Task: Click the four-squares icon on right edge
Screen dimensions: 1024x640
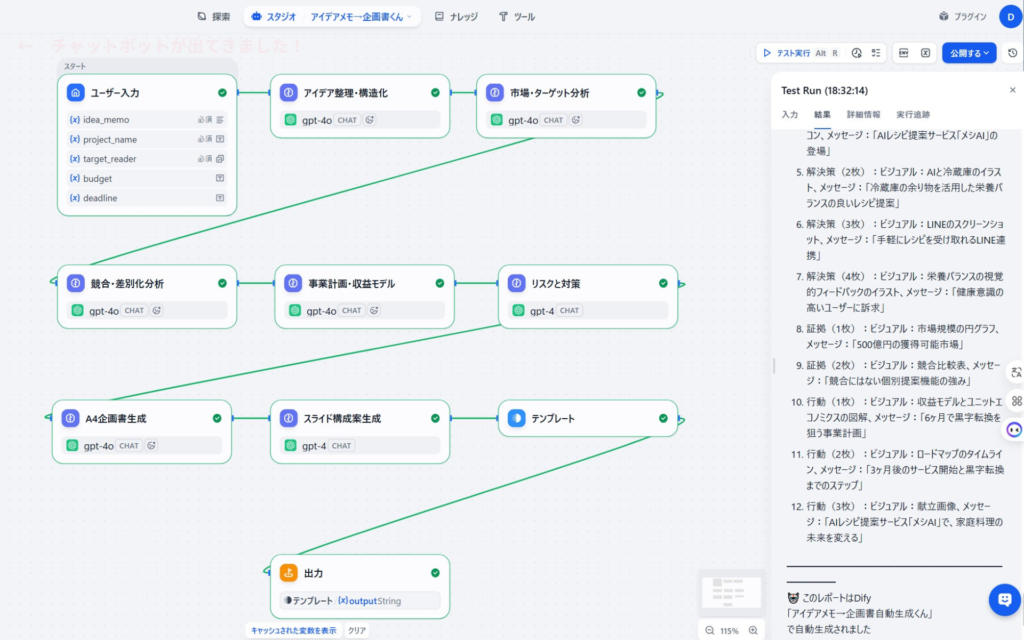Action: (x=1017, y=401)
